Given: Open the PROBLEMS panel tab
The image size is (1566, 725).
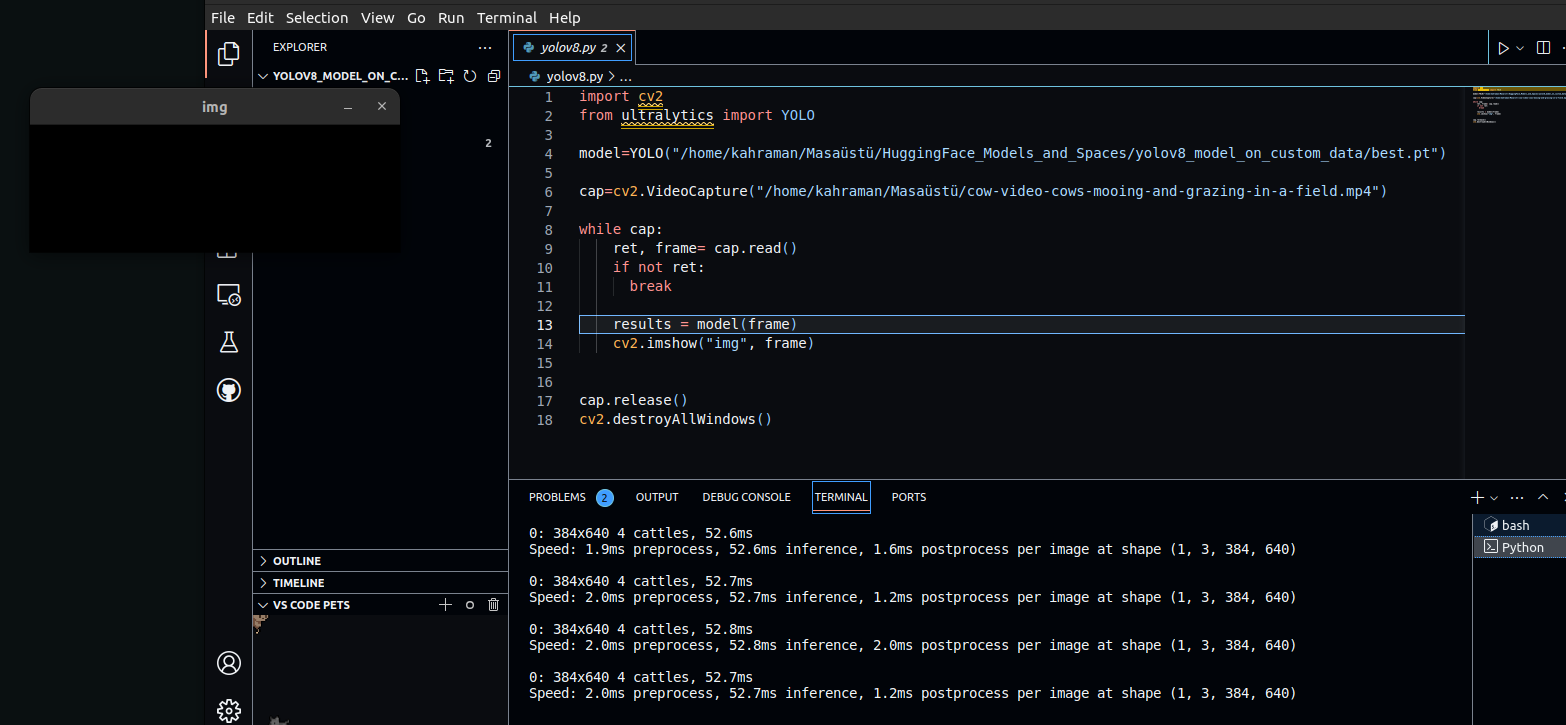Looking at the screenshot, I should [557, 497].
